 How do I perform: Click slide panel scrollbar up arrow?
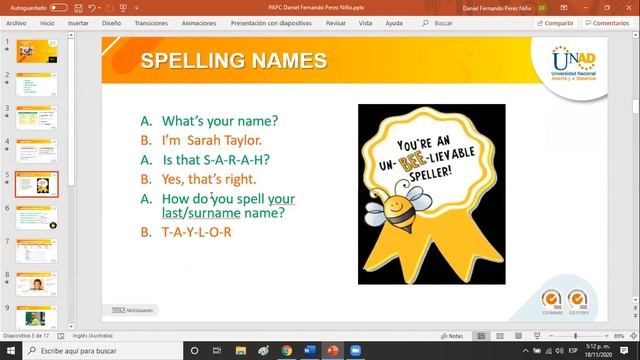pos(71,36)
